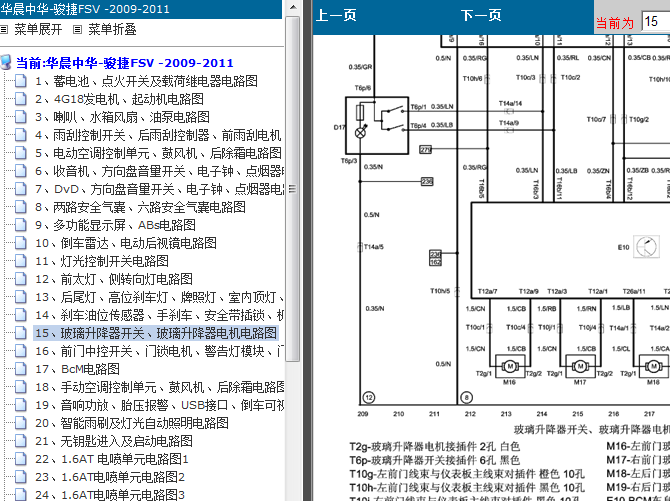Open 2、4G18发电机、起动机电路图
670x501 pixels.
[x=119, y=99]
